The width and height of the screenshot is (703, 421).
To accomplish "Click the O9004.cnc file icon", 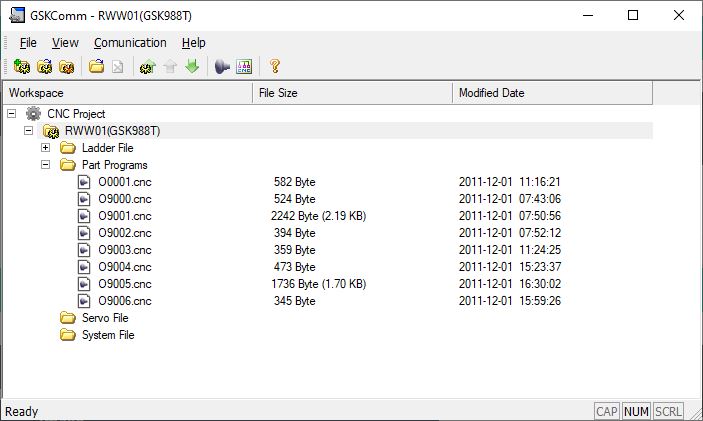I will point(84,267).
